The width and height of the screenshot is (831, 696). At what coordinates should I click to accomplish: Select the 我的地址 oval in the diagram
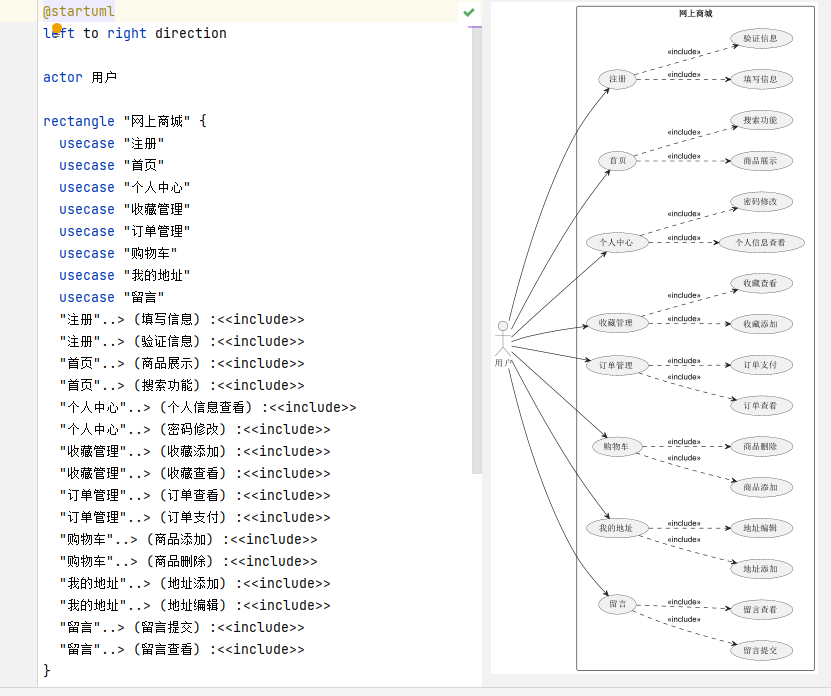[x=617, y=528]
